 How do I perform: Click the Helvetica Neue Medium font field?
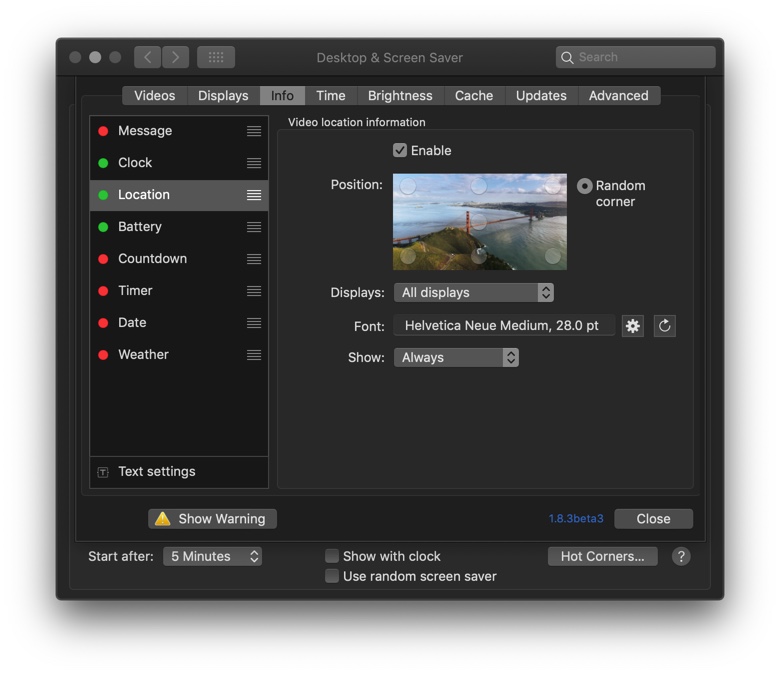504,325
